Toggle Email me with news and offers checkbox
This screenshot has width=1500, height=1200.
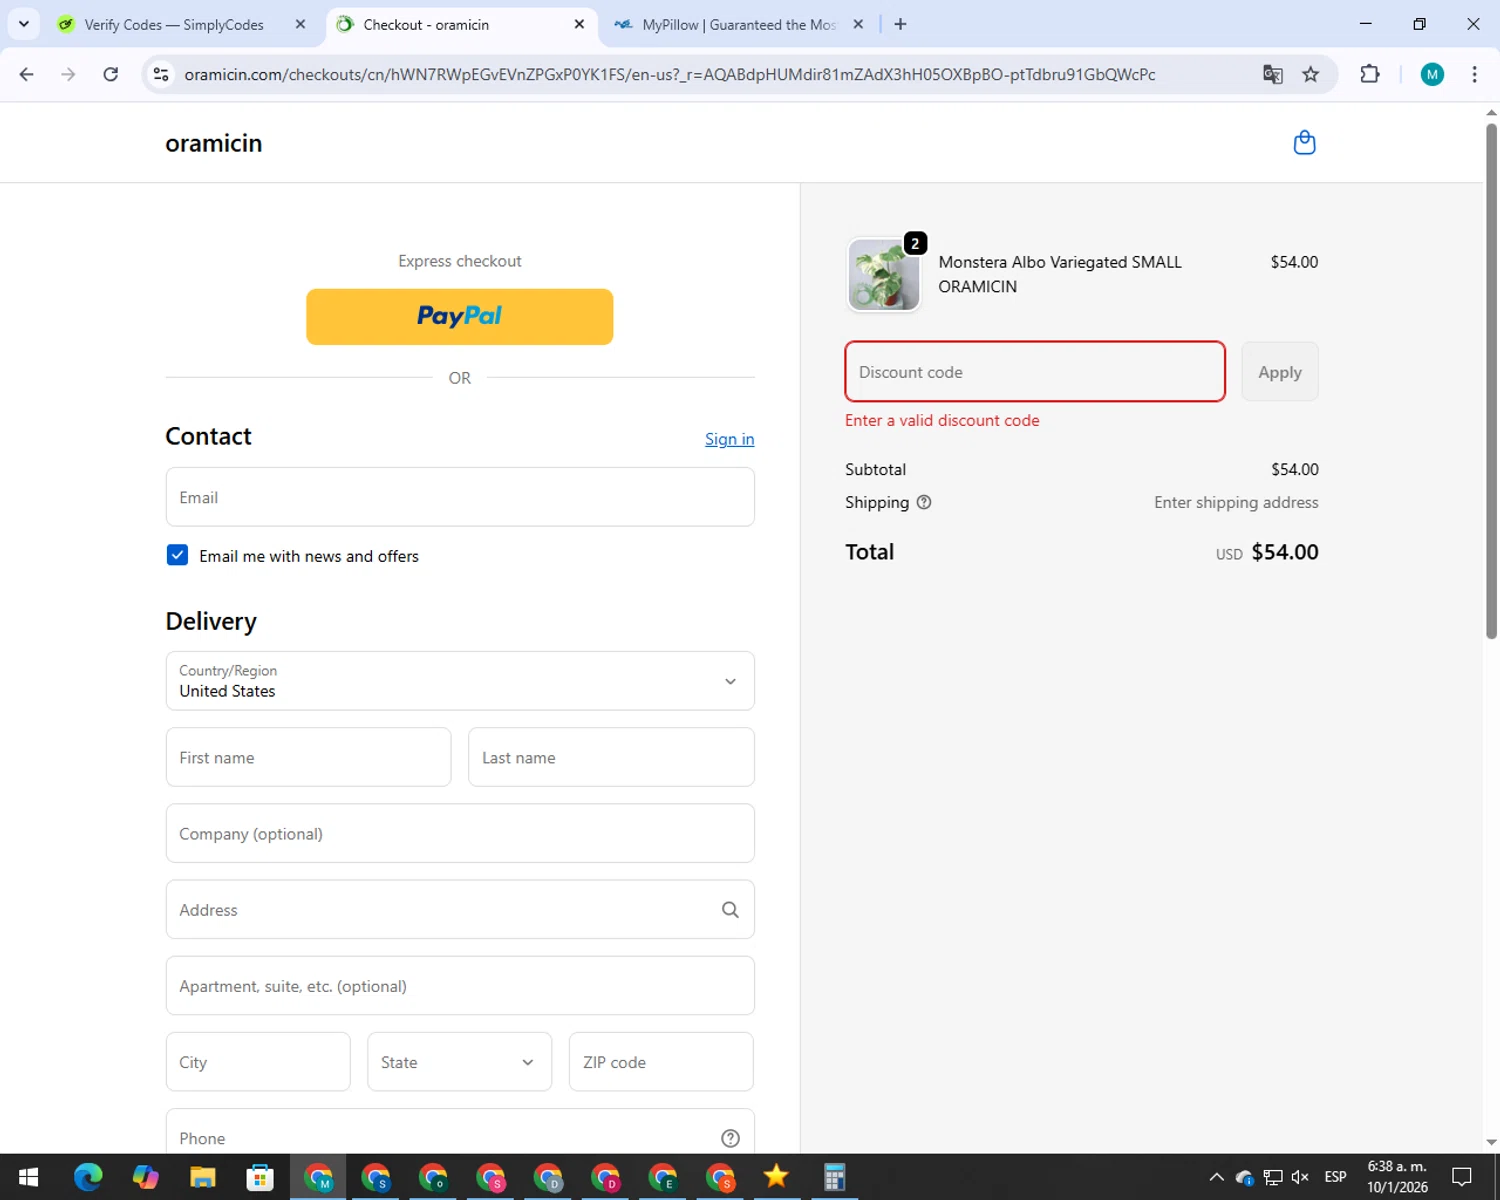177,555
